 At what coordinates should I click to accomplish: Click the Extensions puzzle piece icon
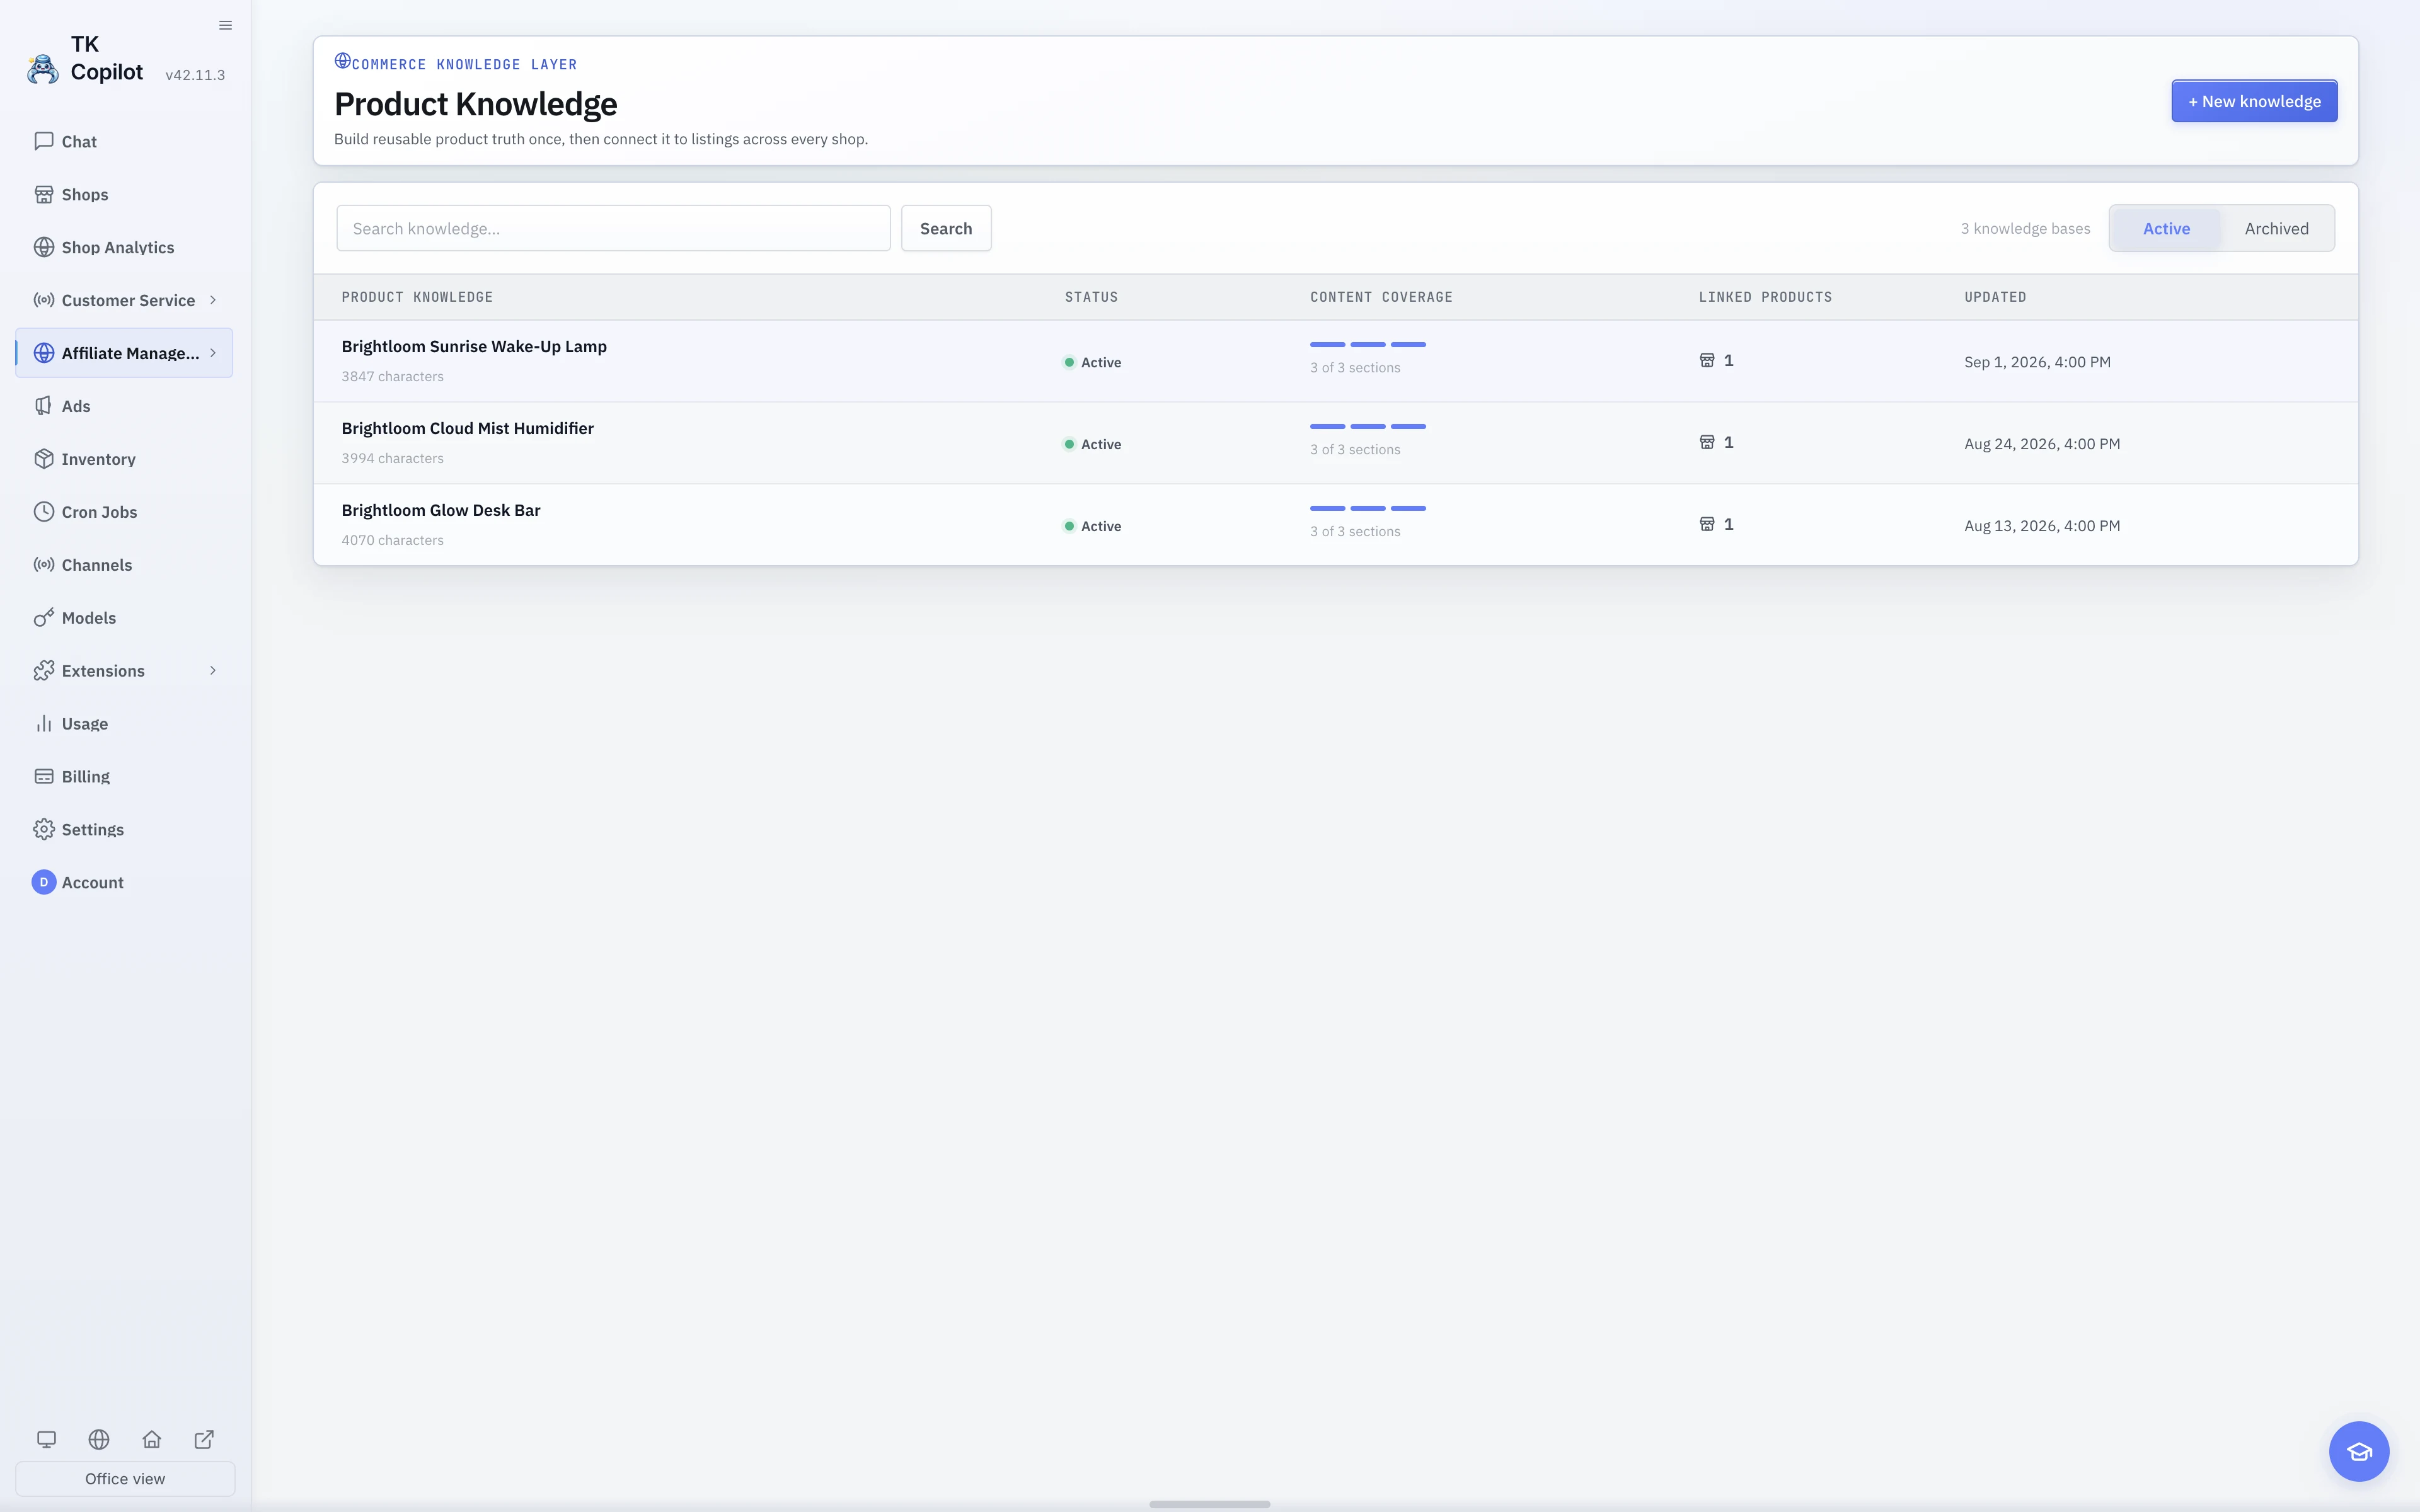point(44,671)
